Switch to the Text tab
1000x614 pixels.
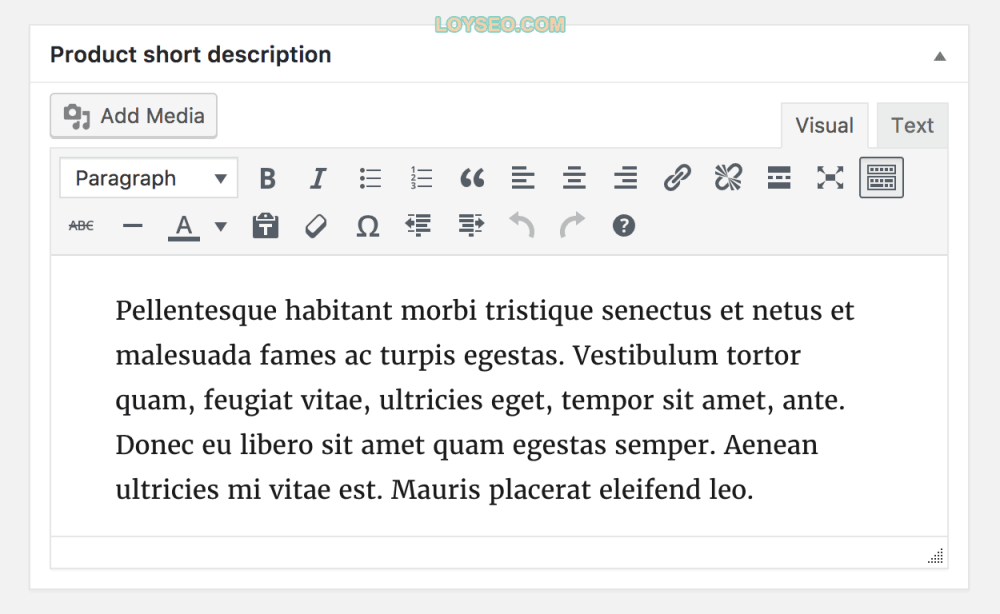(913, 126)
